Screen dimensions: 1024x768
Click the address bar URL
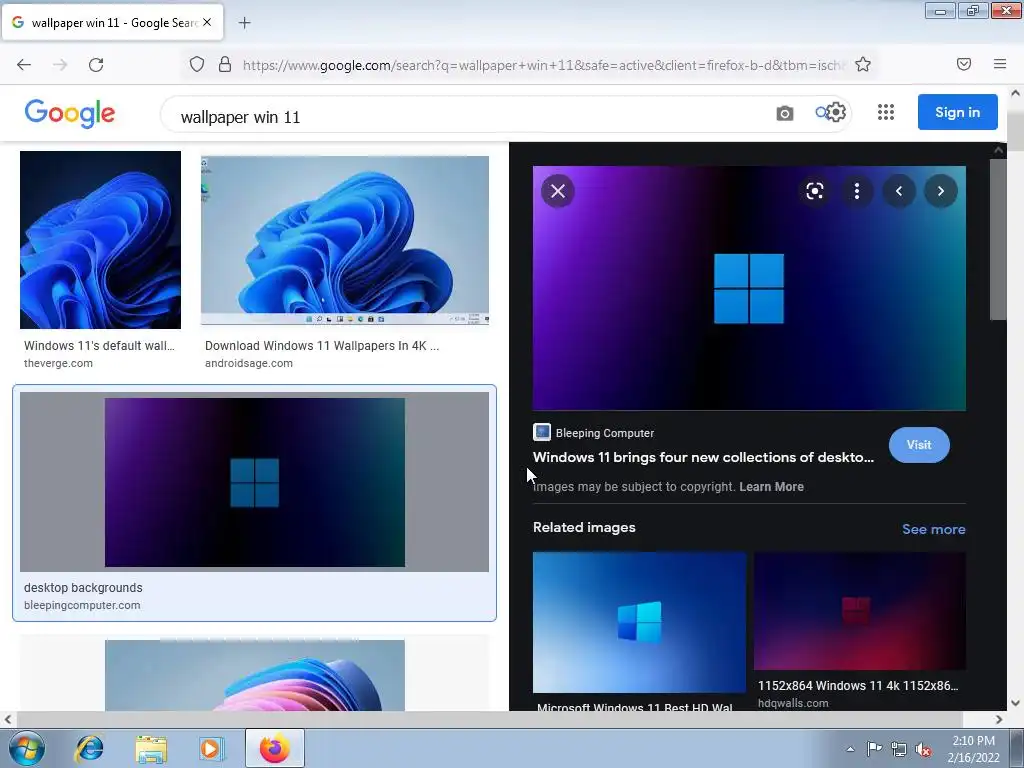tap(543, 65)
